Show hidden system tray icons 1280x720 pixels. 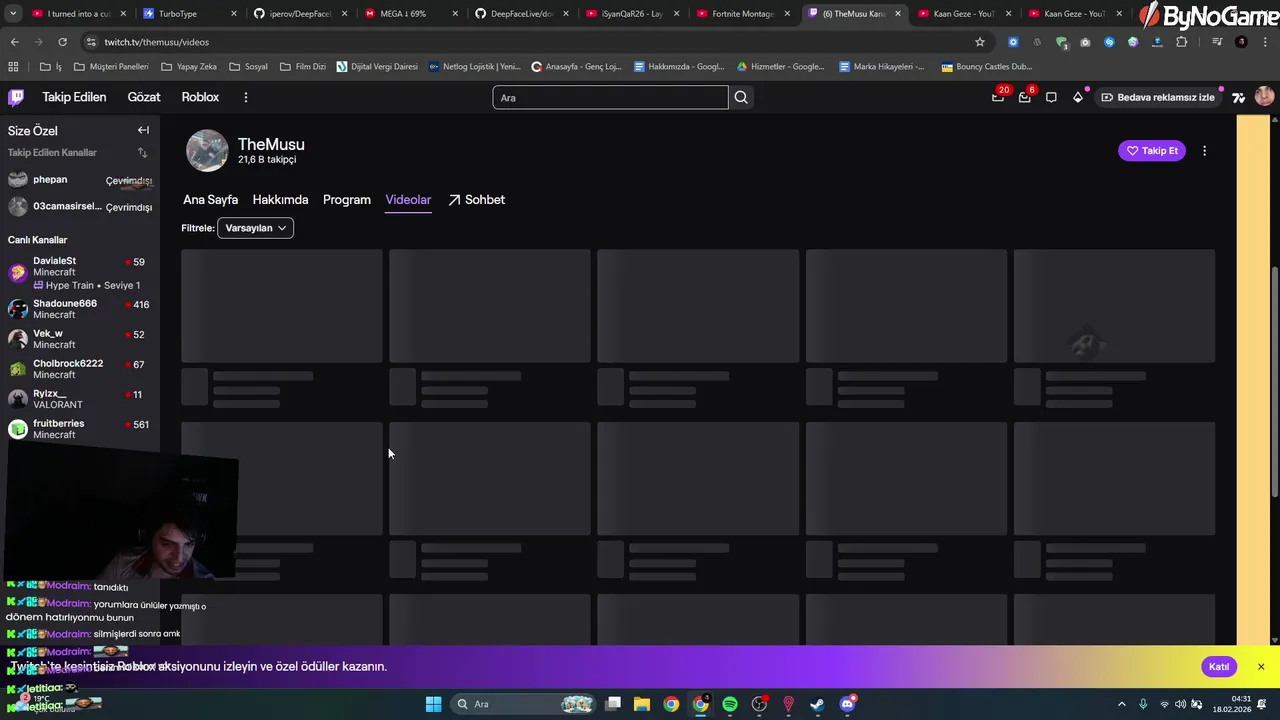[1121, 704]
